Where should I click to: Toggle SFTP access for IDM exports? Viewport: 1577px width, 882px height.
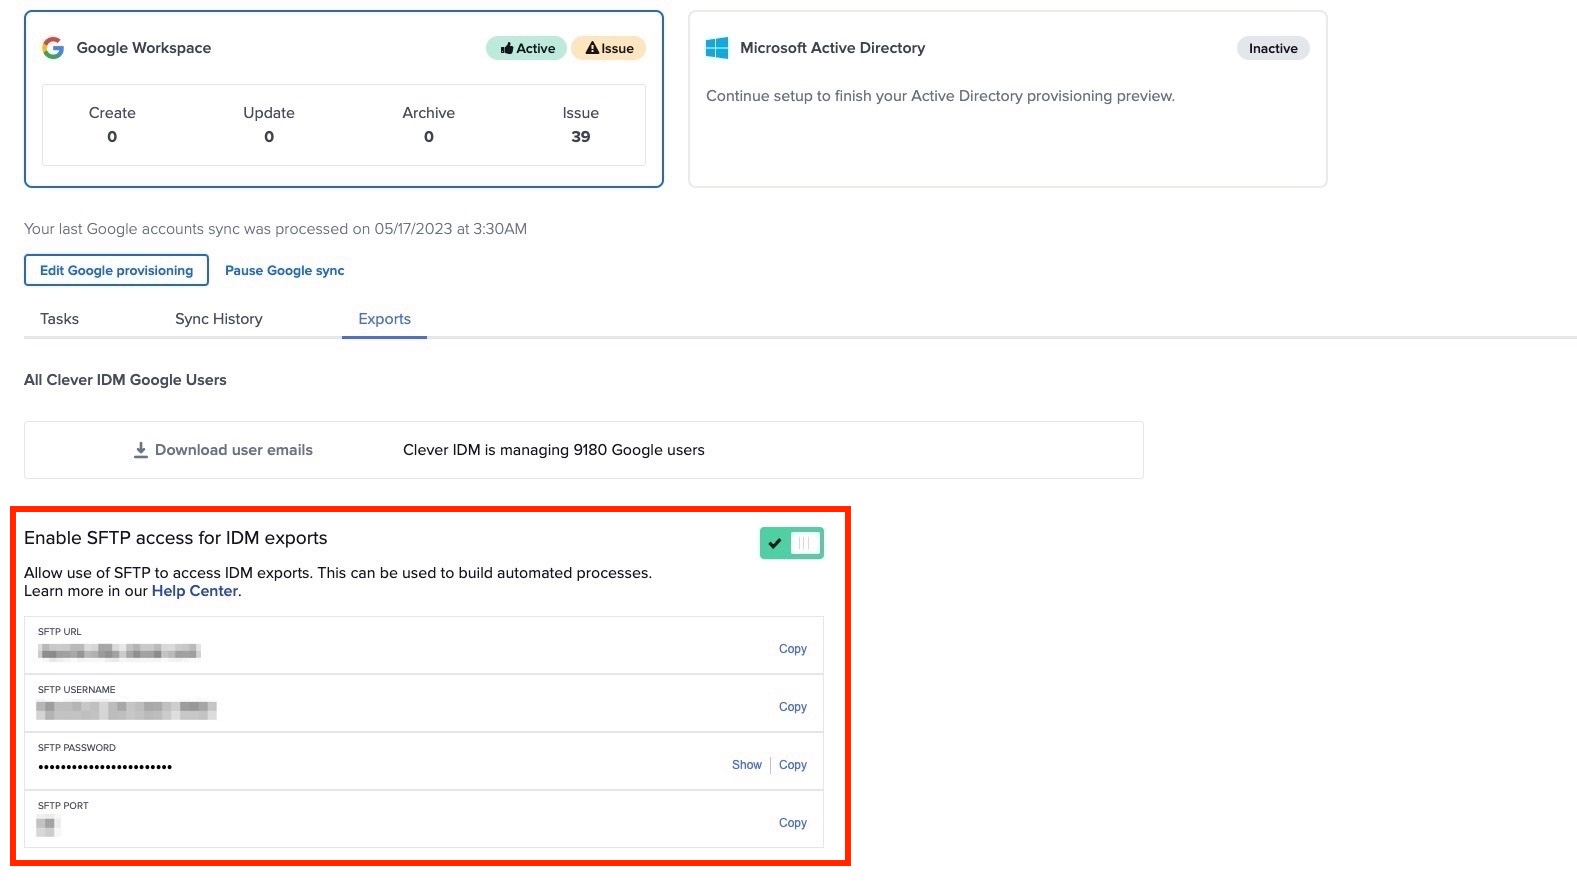[x=791, y=543]
